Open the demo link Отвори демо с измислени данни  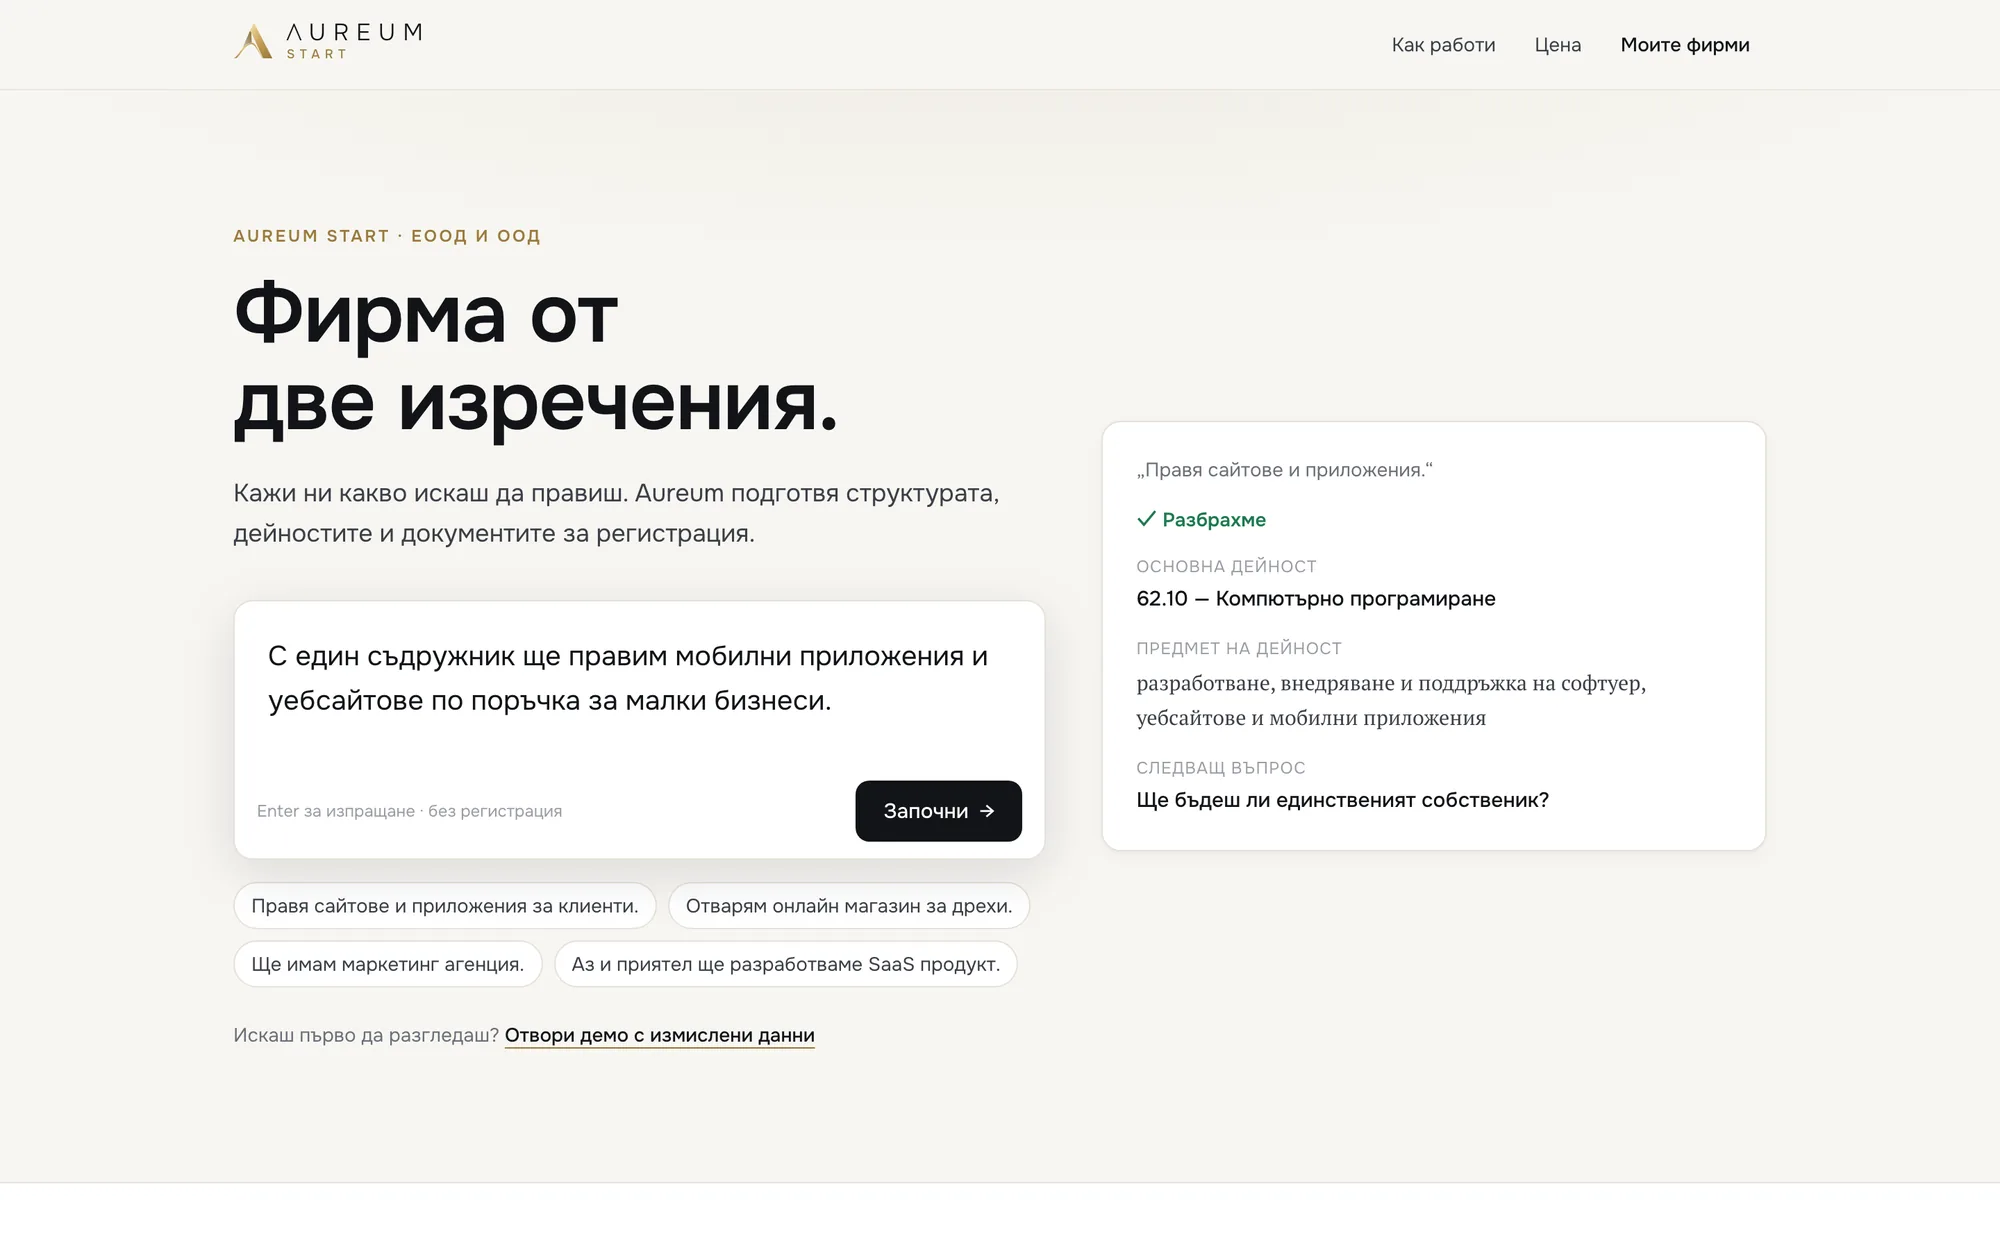pos(660,1035)
